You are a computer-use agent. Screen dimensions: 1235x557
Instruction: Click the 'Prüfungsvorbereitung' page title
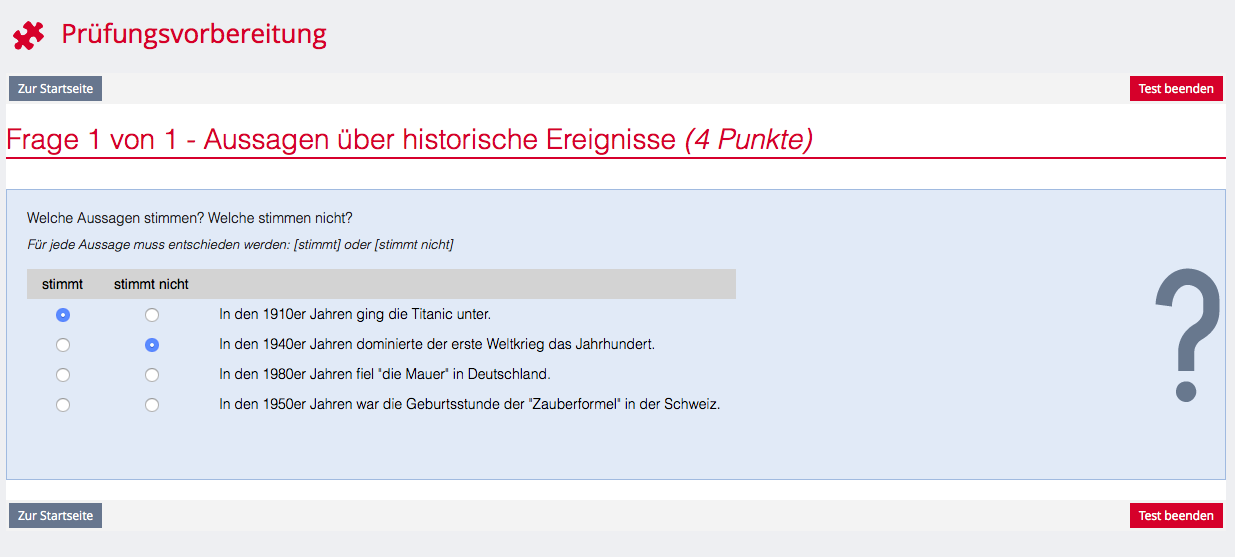click(194, 34)
